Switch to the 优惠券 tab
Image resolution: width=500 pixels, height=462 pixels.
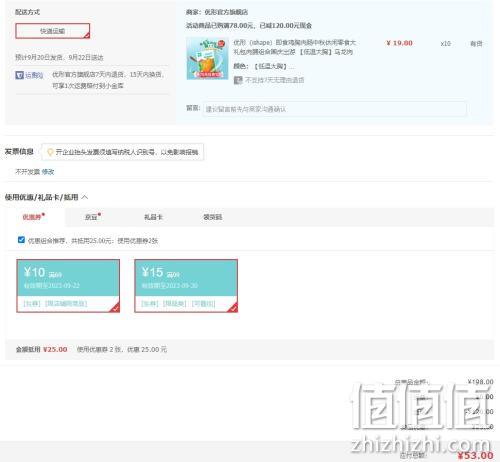point(33,217)
